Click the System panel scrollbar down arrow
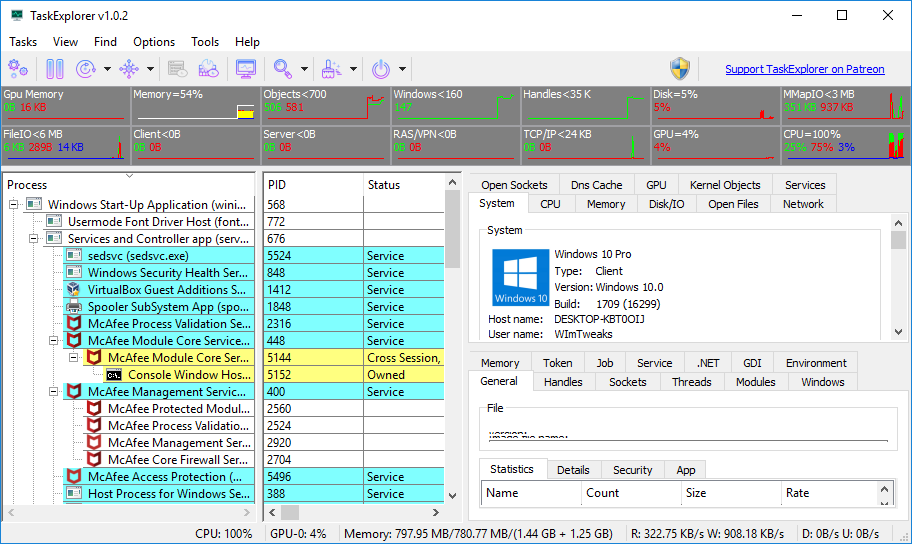This screenshot has height=544, width=912. pos(898,332)
